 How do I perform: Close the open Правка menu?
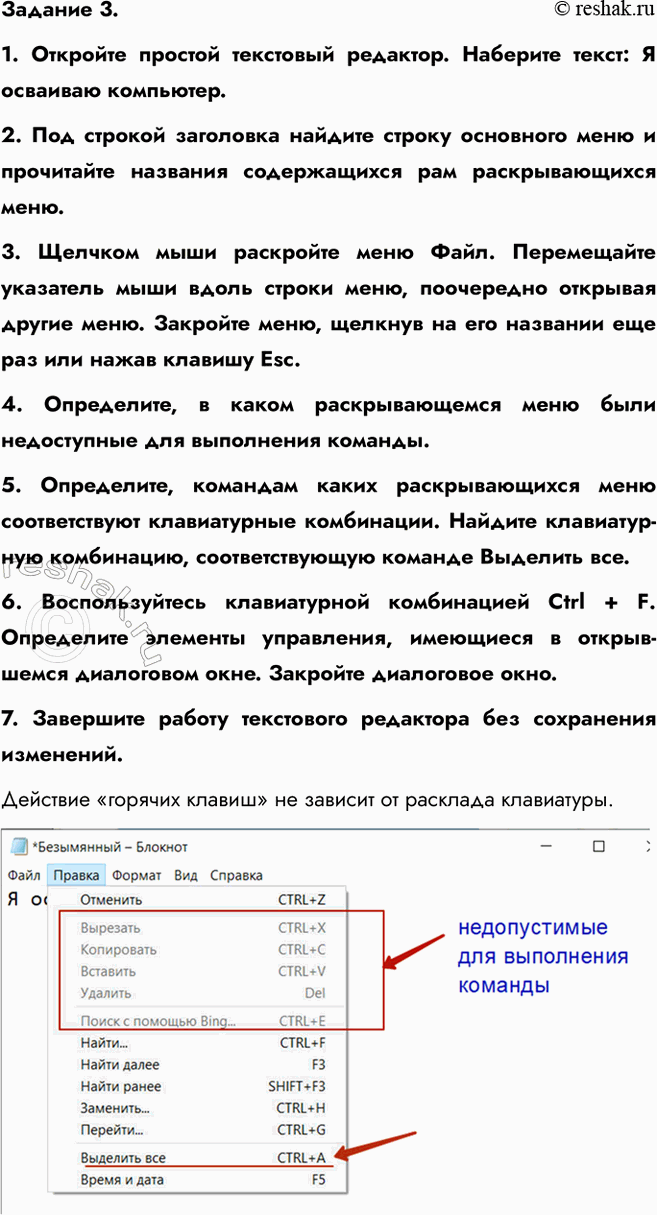pyautogui.click(x=77, y=875)
